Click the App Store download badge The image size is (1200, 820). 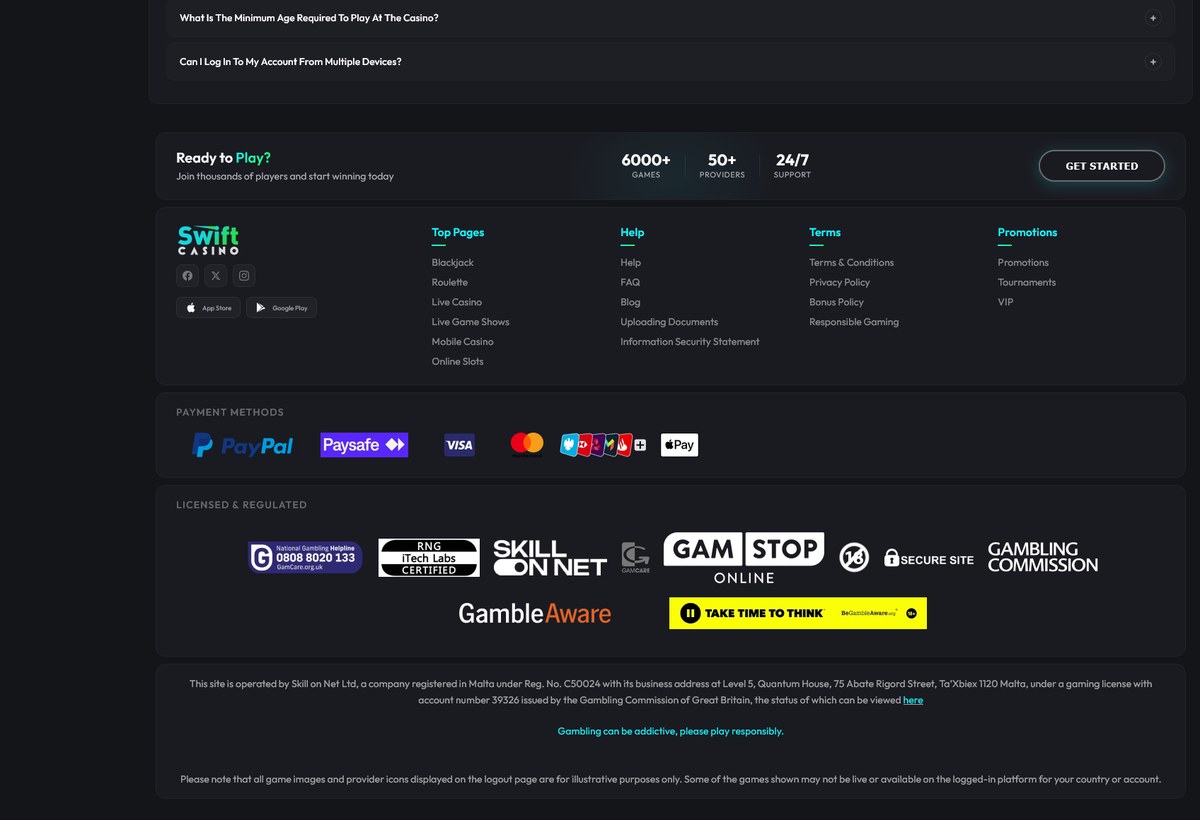208,308
